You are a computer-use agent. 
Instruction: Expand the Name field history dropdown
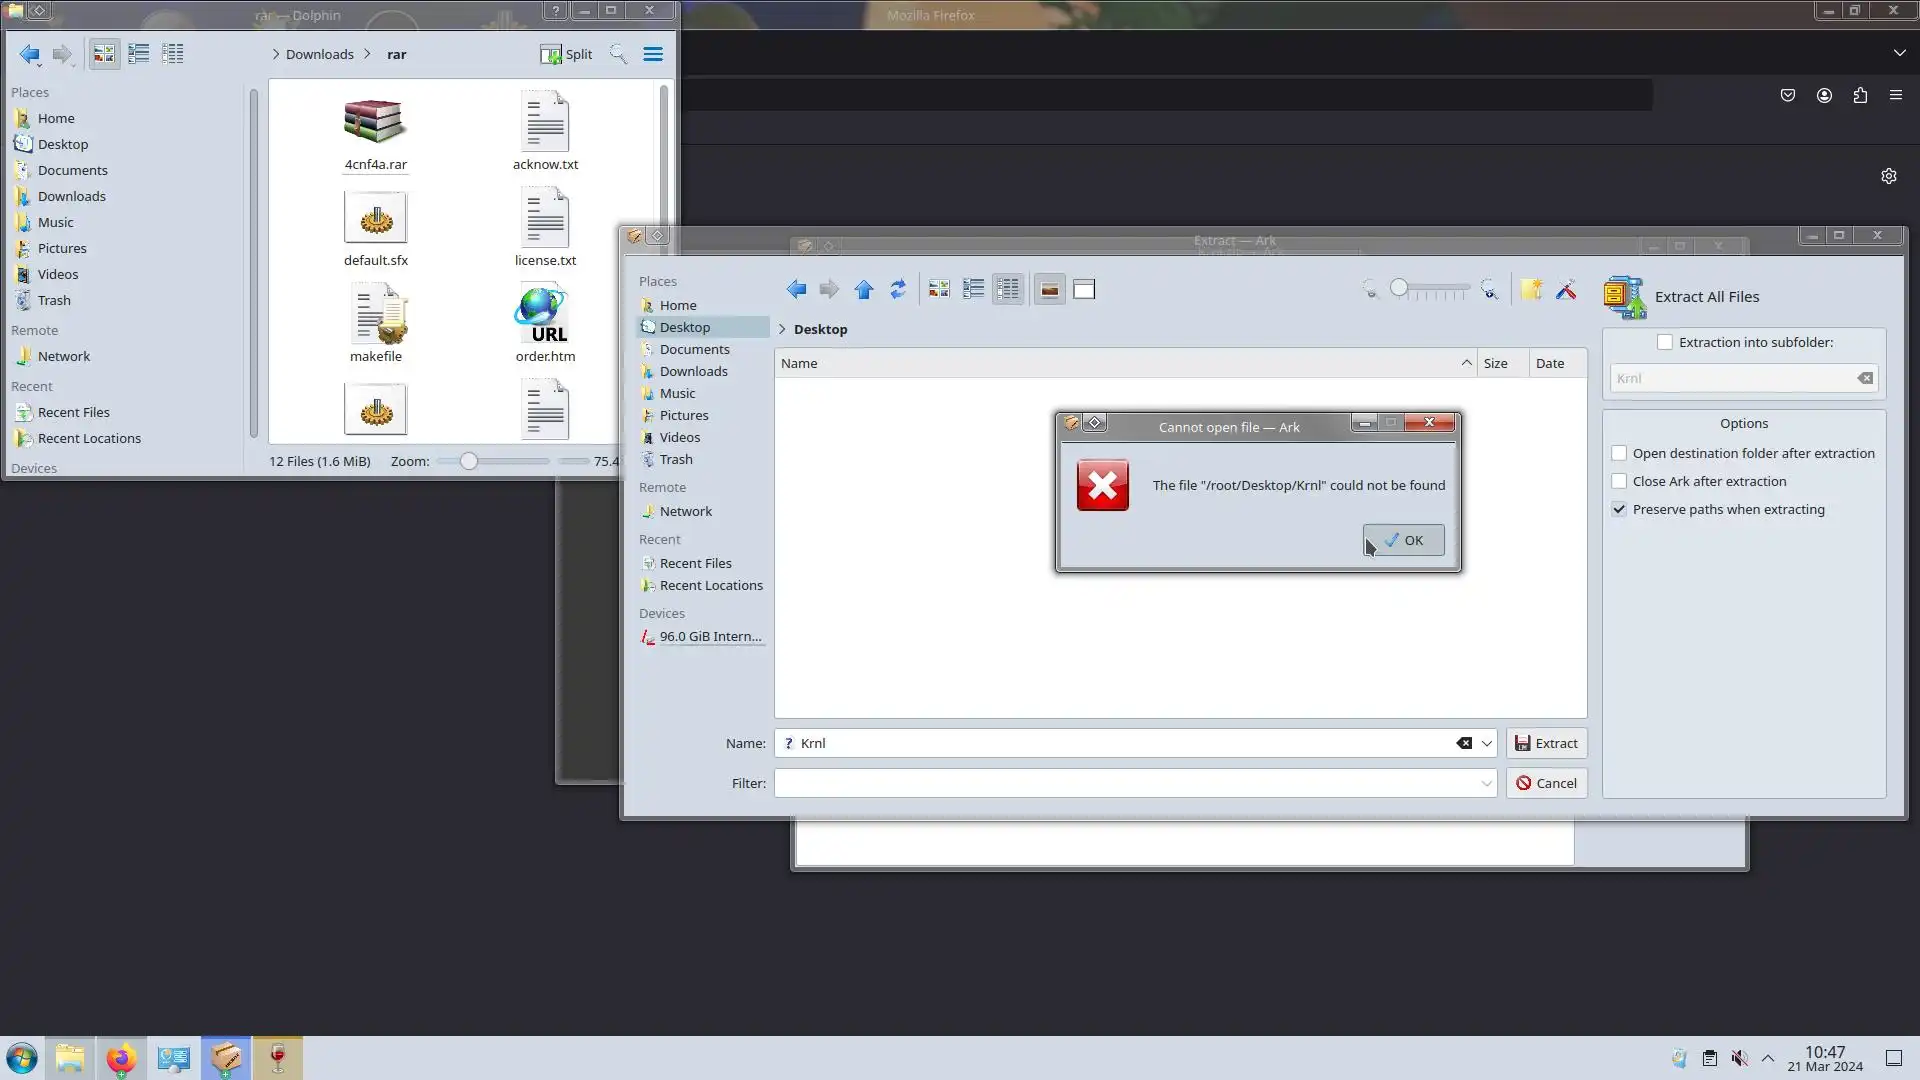coord(1487,743)
